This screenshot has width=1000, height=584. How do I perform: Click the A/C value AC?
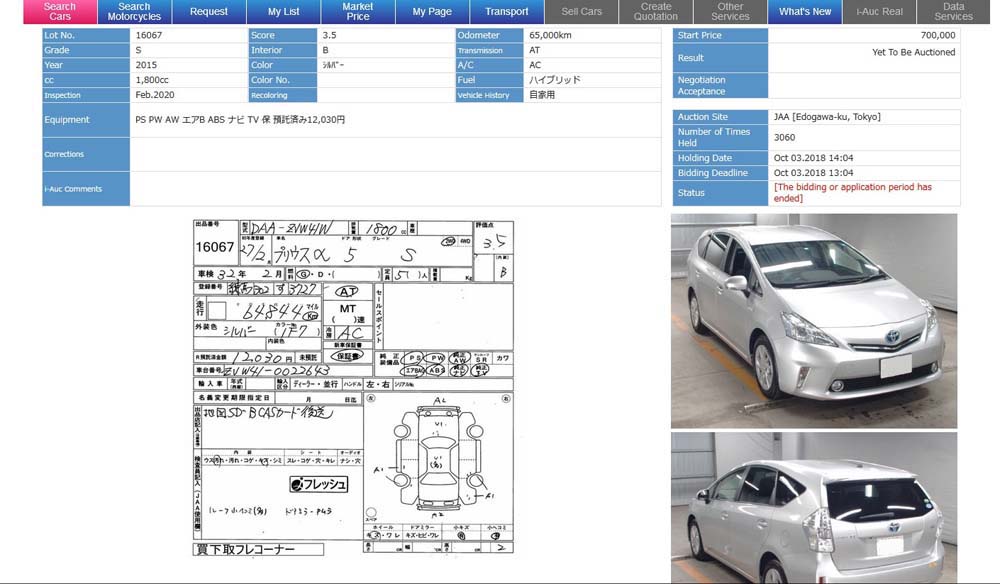pos(535,65)
